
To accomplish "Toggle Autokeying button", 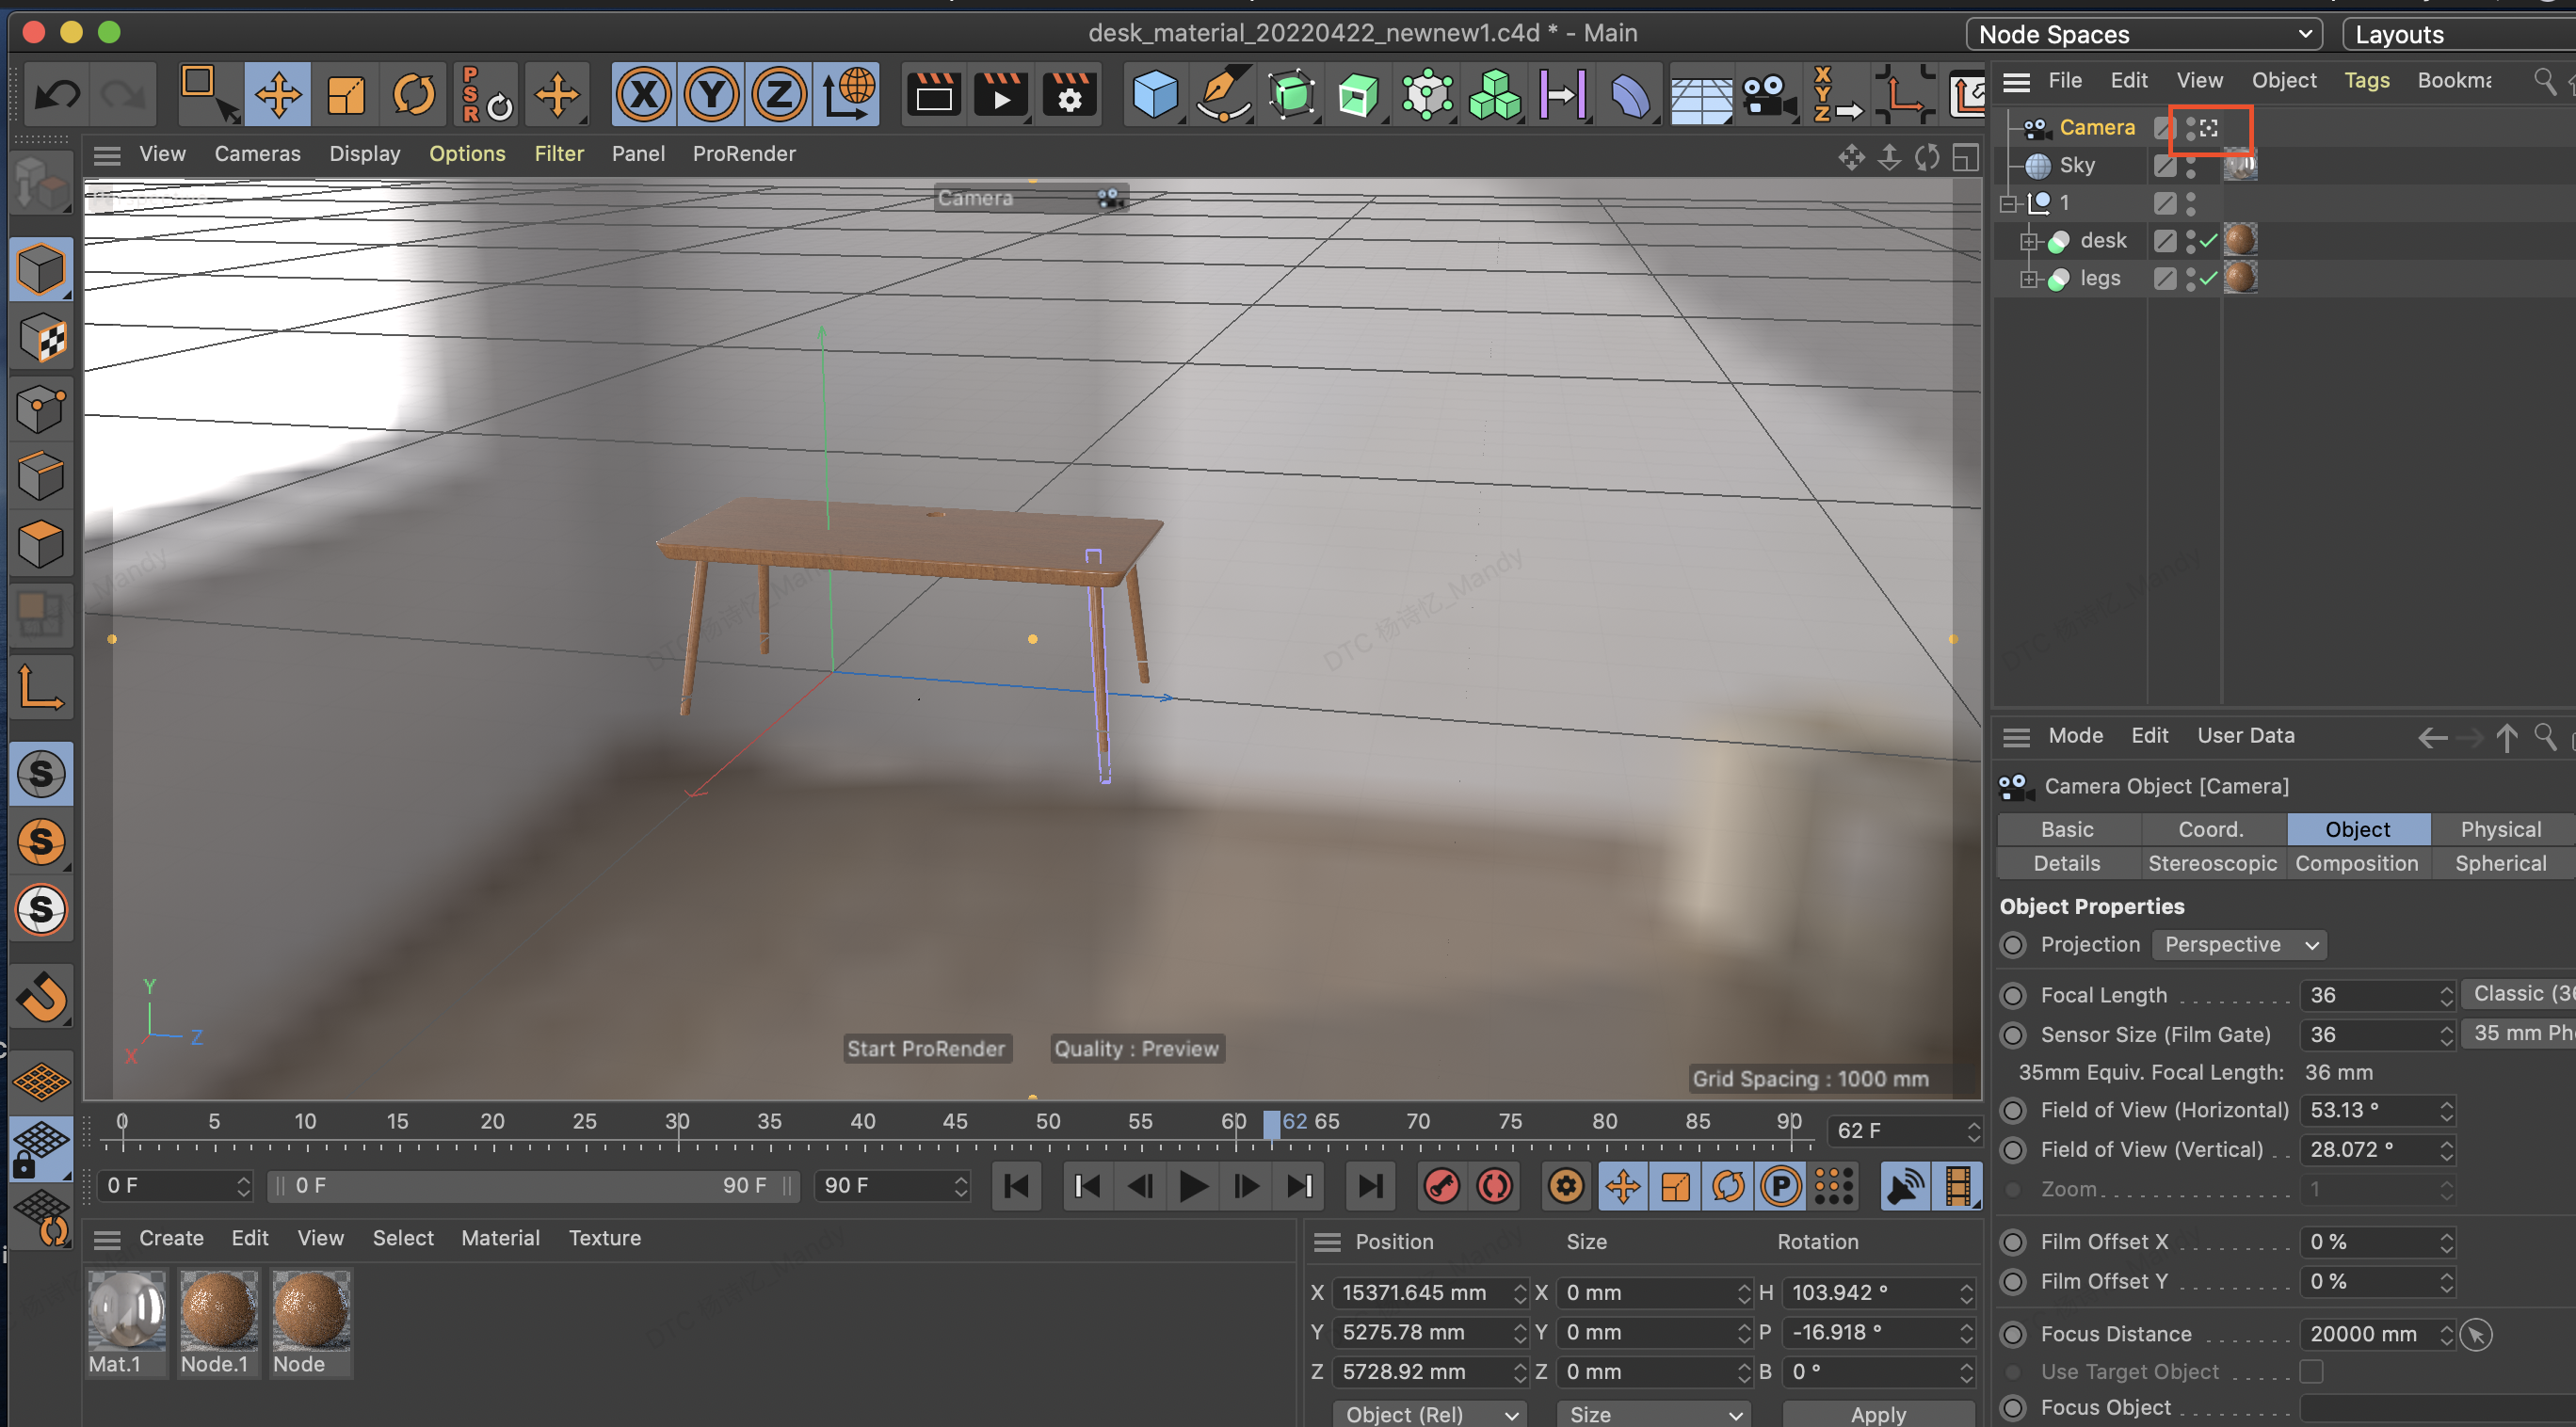I will [x=1495, y=1186].
